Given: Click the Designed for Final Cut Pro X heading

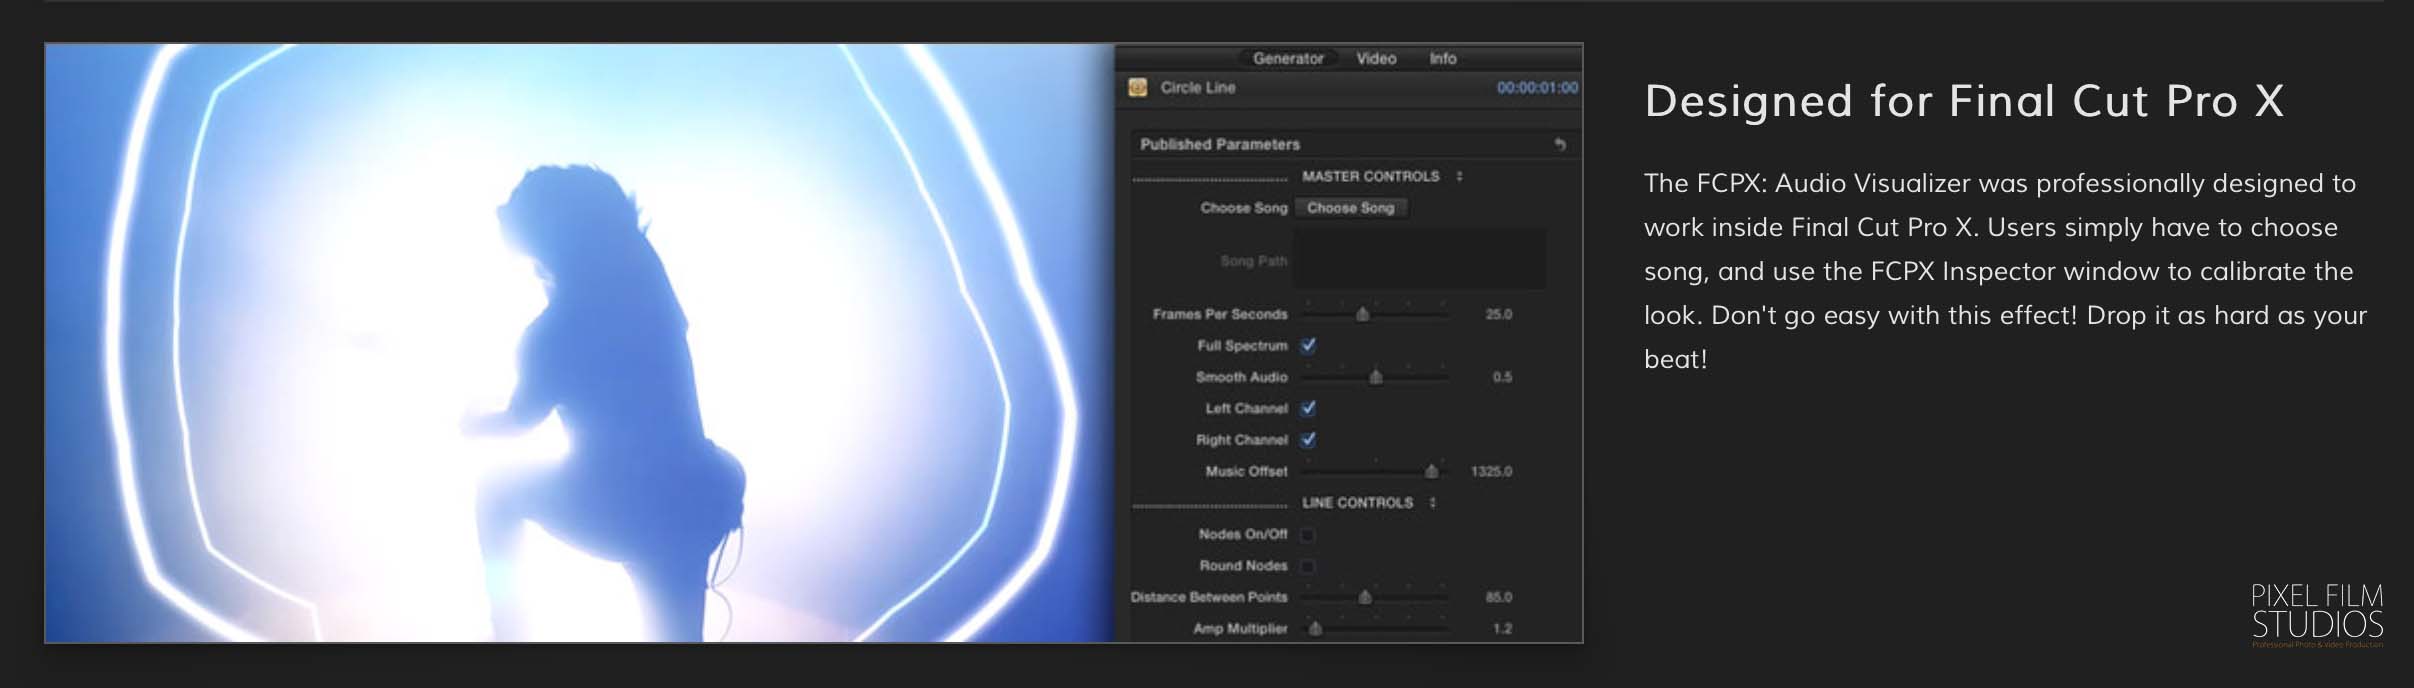Looking at the screenshot, I should tap(1964, 101).
